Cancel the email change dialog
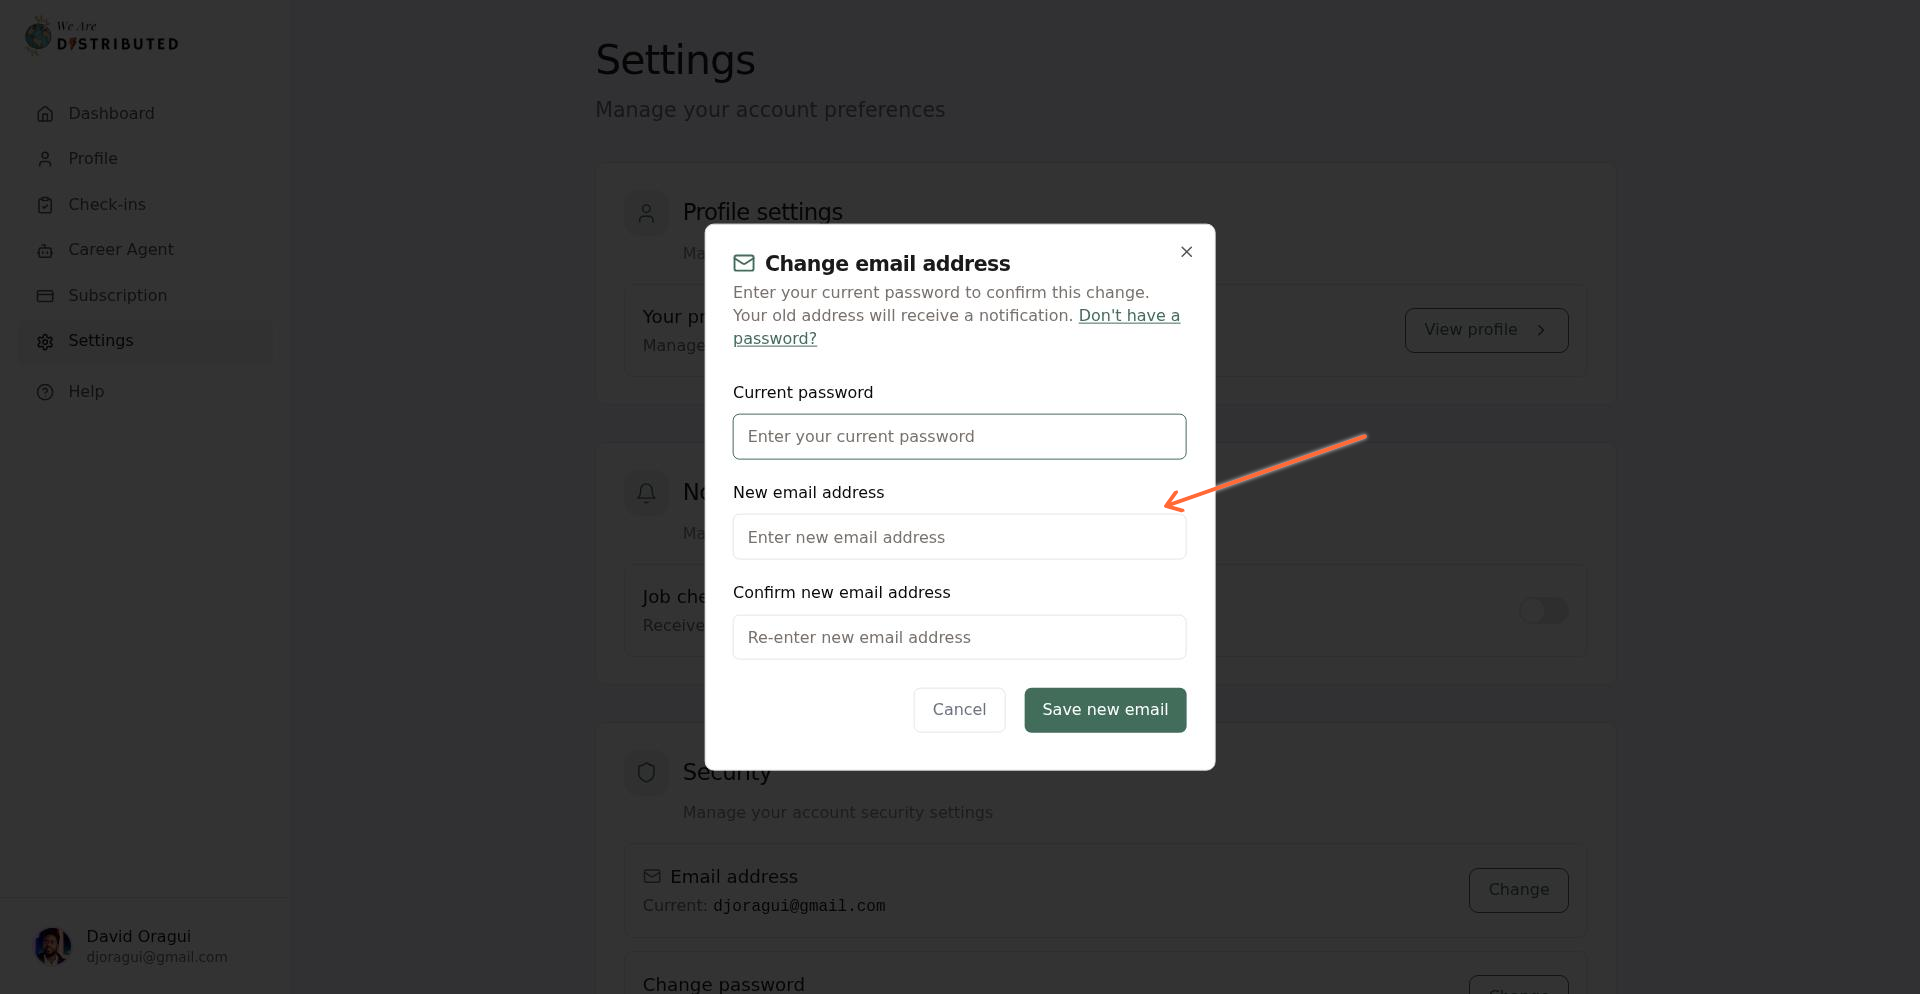This screenshot has height=994, width=1920. (959, 710)
